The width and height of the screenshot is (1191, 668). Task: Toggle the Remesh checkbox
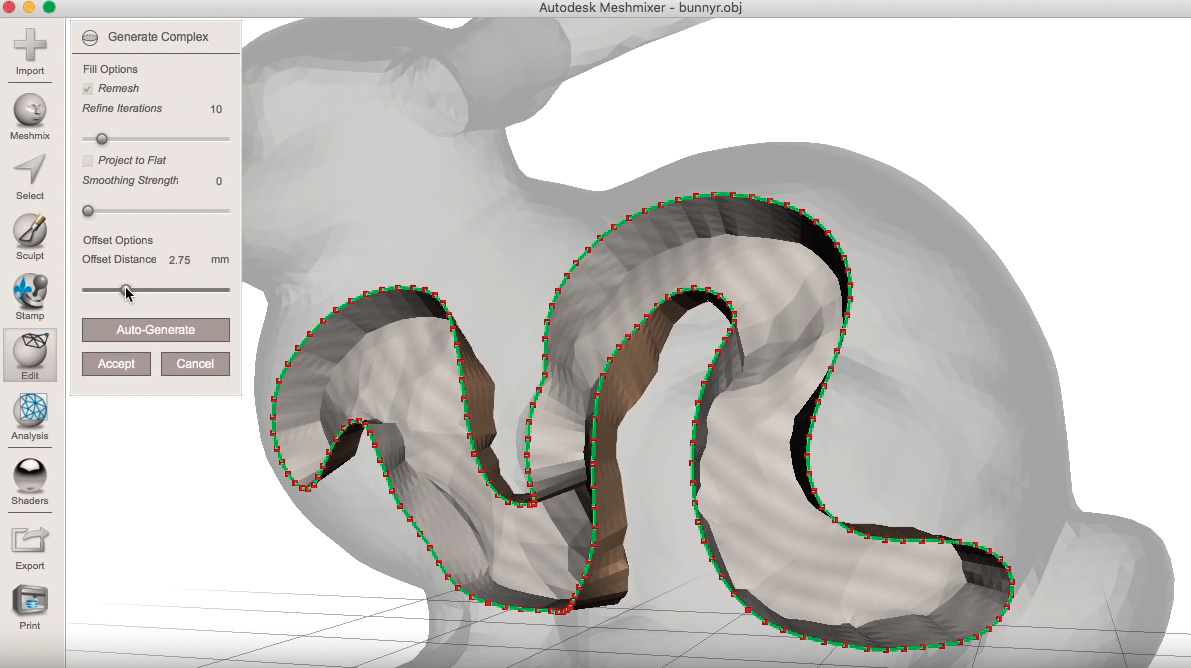pos(88,89)
